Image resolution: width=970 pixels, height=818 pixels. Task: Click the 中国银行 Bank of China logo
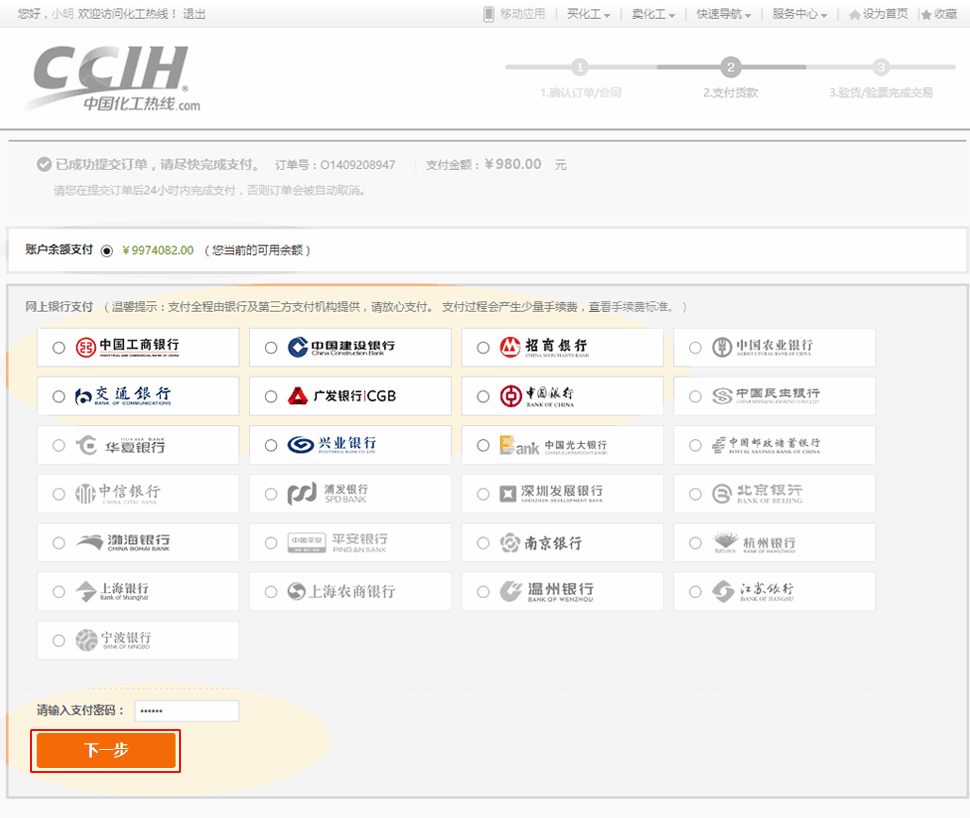(x=537, y=396)
